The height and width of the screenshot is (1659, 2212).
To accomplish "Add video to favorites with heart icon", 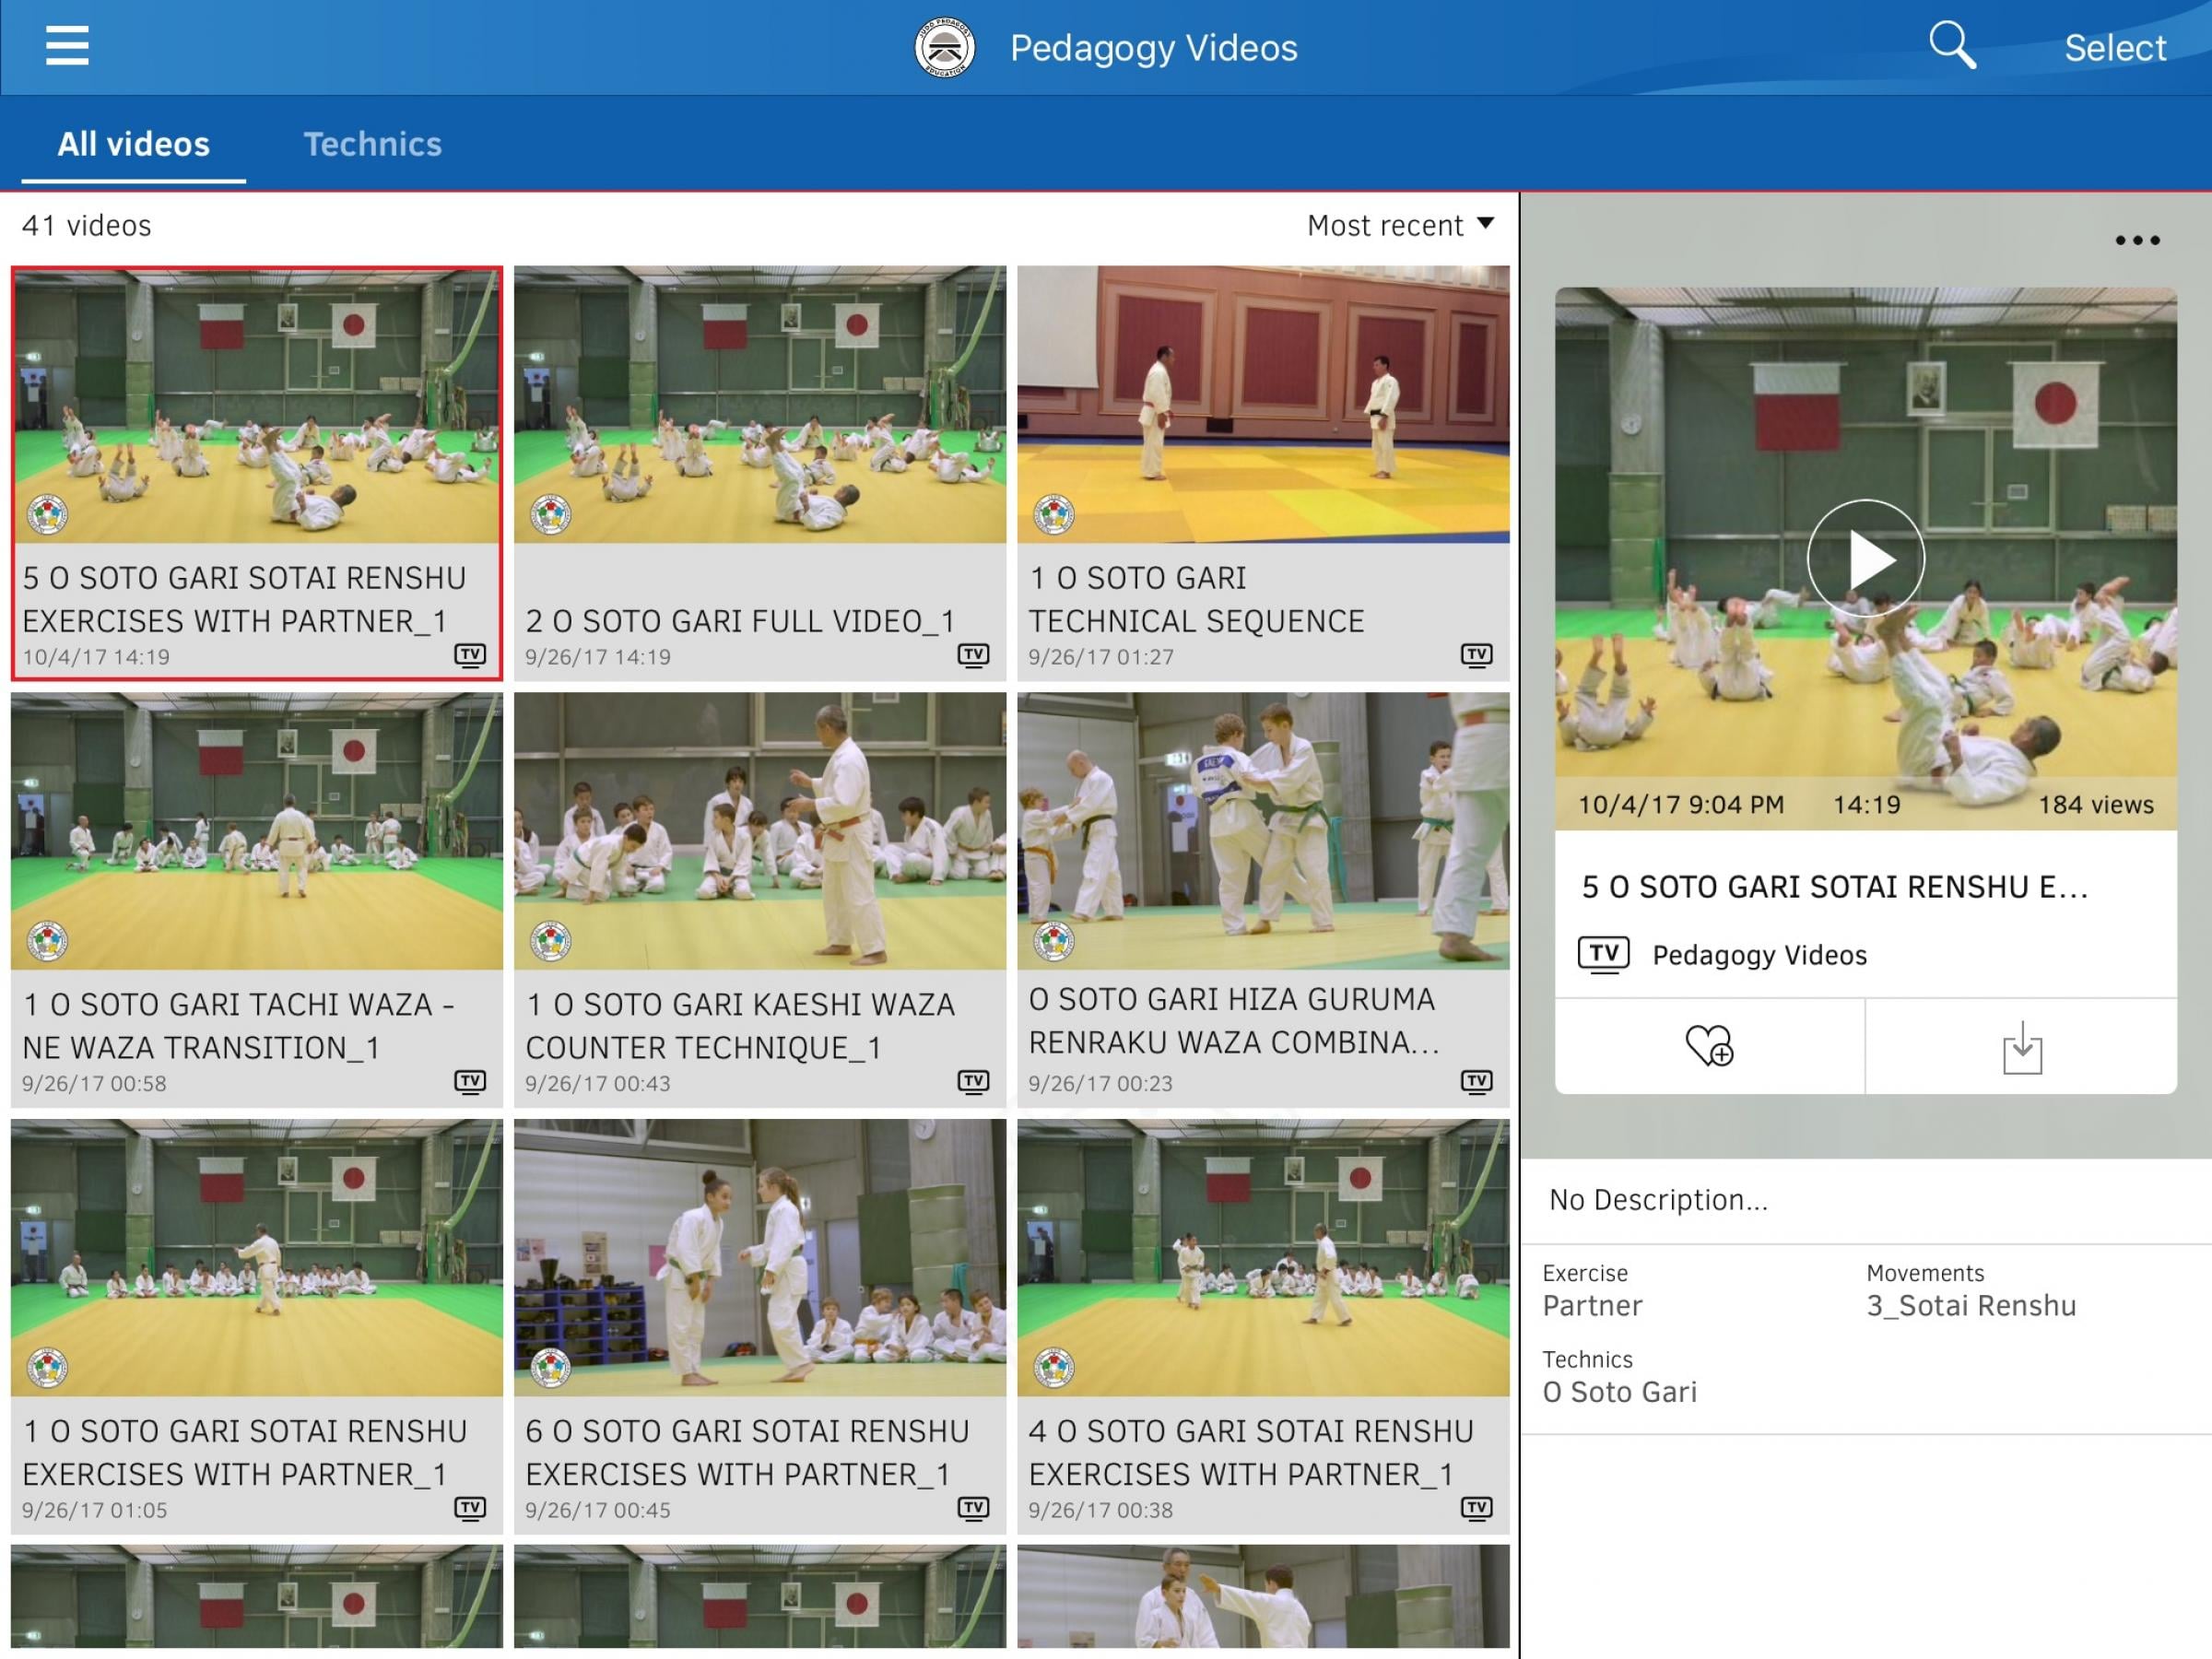I will coord(1709,1046).
